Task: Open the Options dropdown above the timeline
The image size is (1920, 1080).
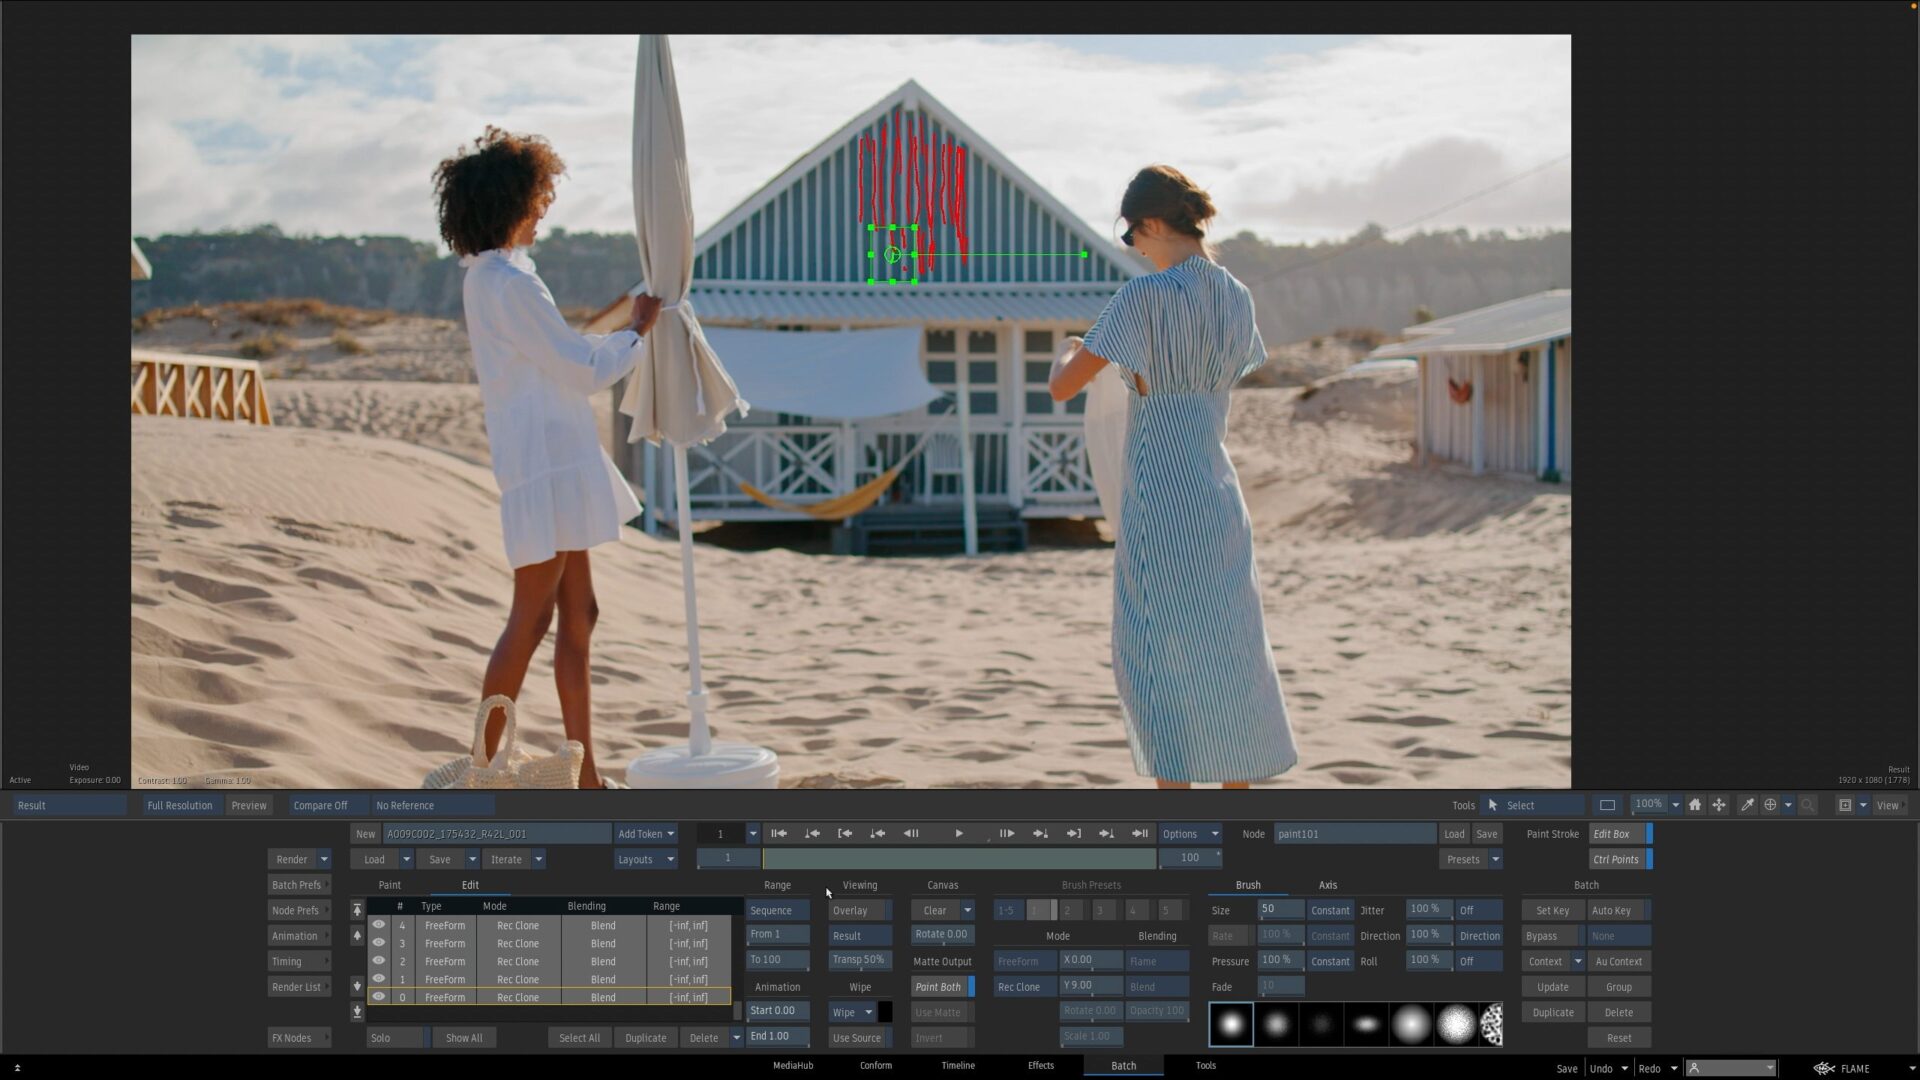Action: click(1188, 833)
